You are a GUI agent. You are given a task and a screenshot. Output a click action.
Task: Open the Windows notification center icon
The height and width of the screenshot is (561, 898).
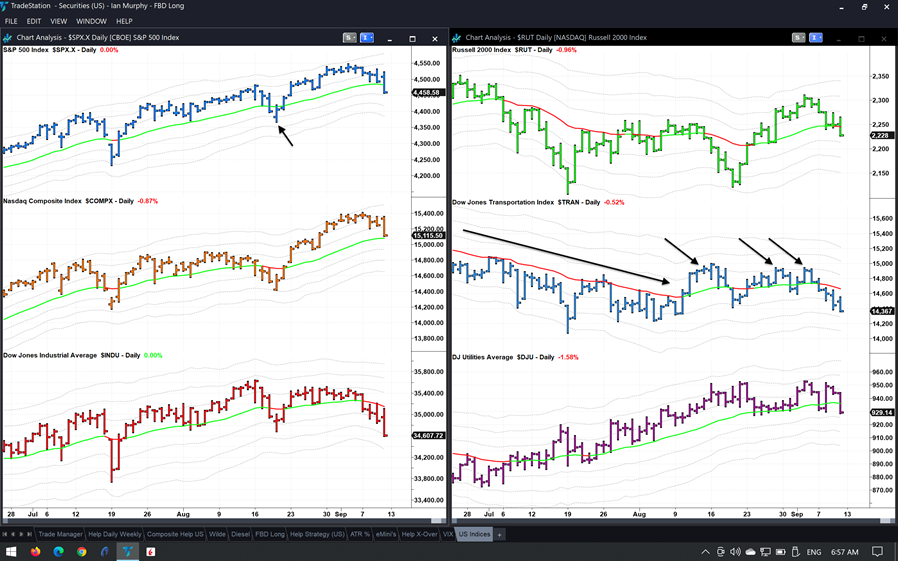(x=878, y=551)
